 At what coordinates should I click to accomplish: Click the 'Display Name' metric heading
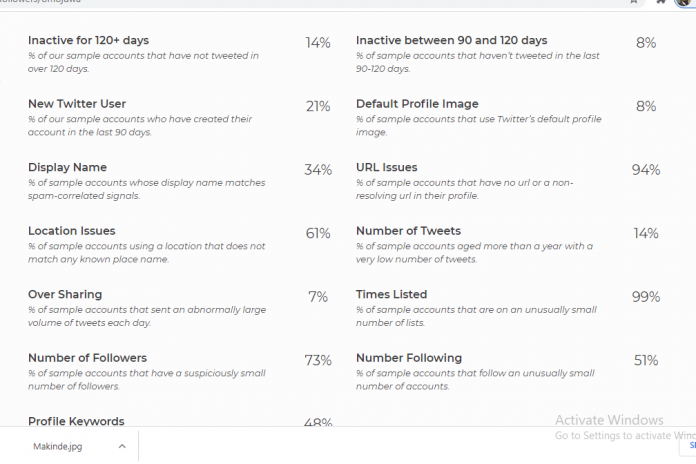click(x=66, y=167)
